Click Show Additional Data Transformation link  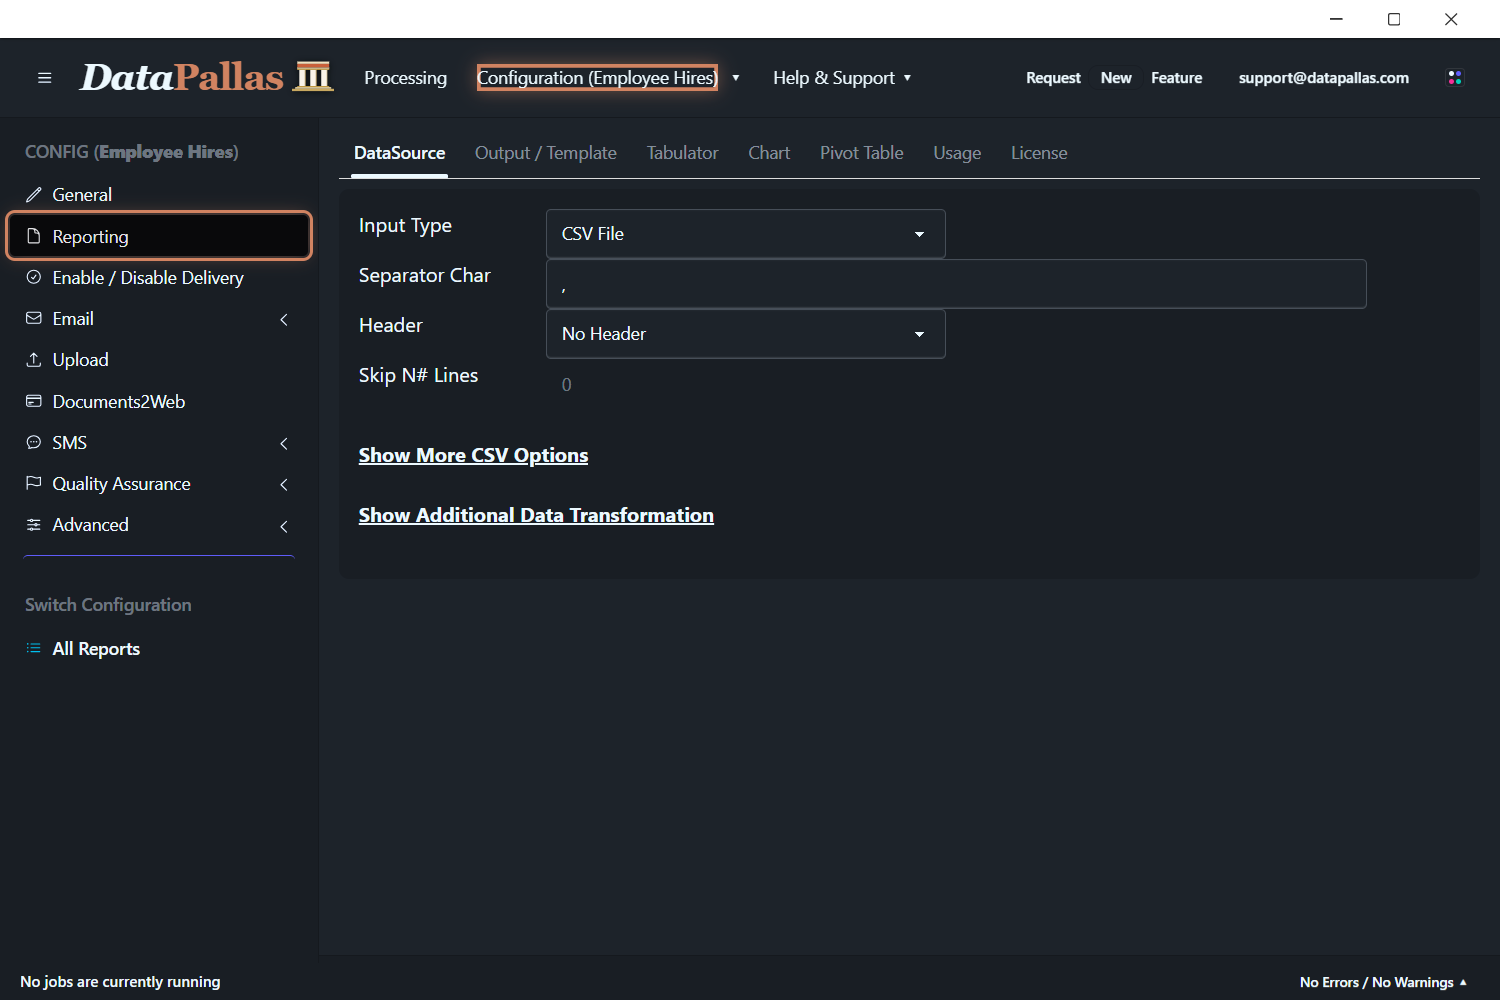pos(536,515)
